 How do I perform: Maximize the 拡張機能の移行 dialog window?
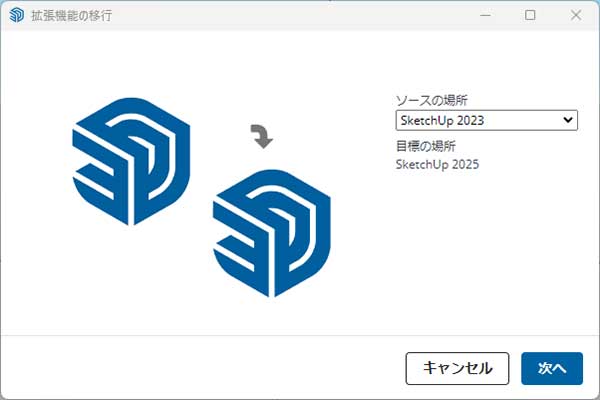click(x=530, y=15)
